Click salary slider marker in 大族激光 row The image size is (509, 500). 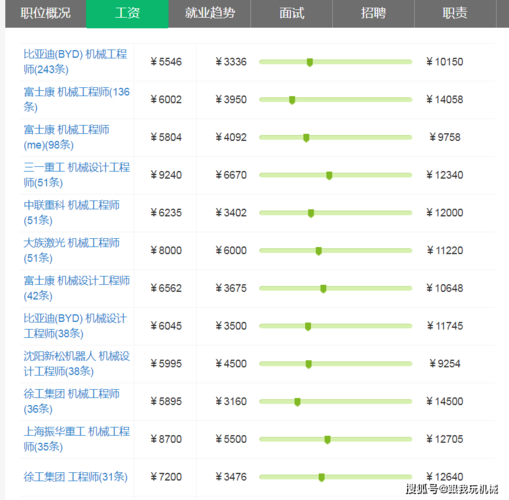pos(319,251)
